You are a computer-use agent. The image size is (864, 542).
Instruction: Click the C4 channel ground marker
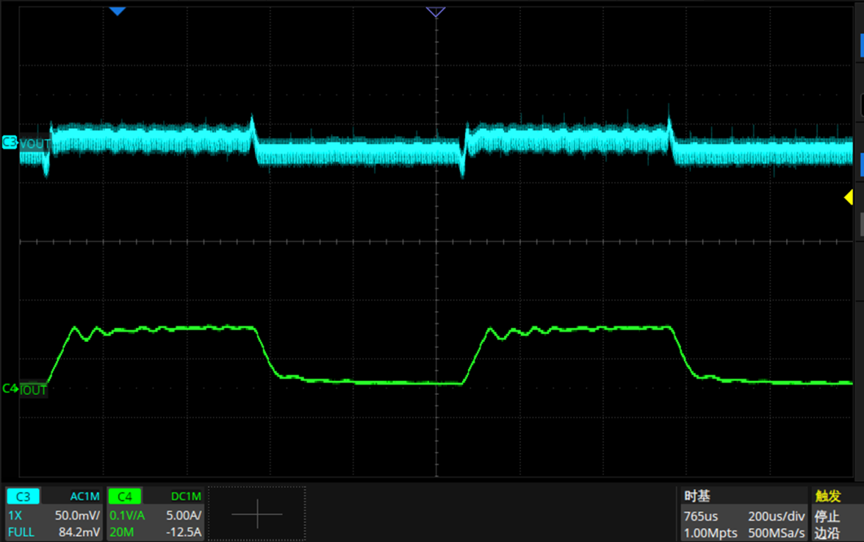[x=10, y=388]
